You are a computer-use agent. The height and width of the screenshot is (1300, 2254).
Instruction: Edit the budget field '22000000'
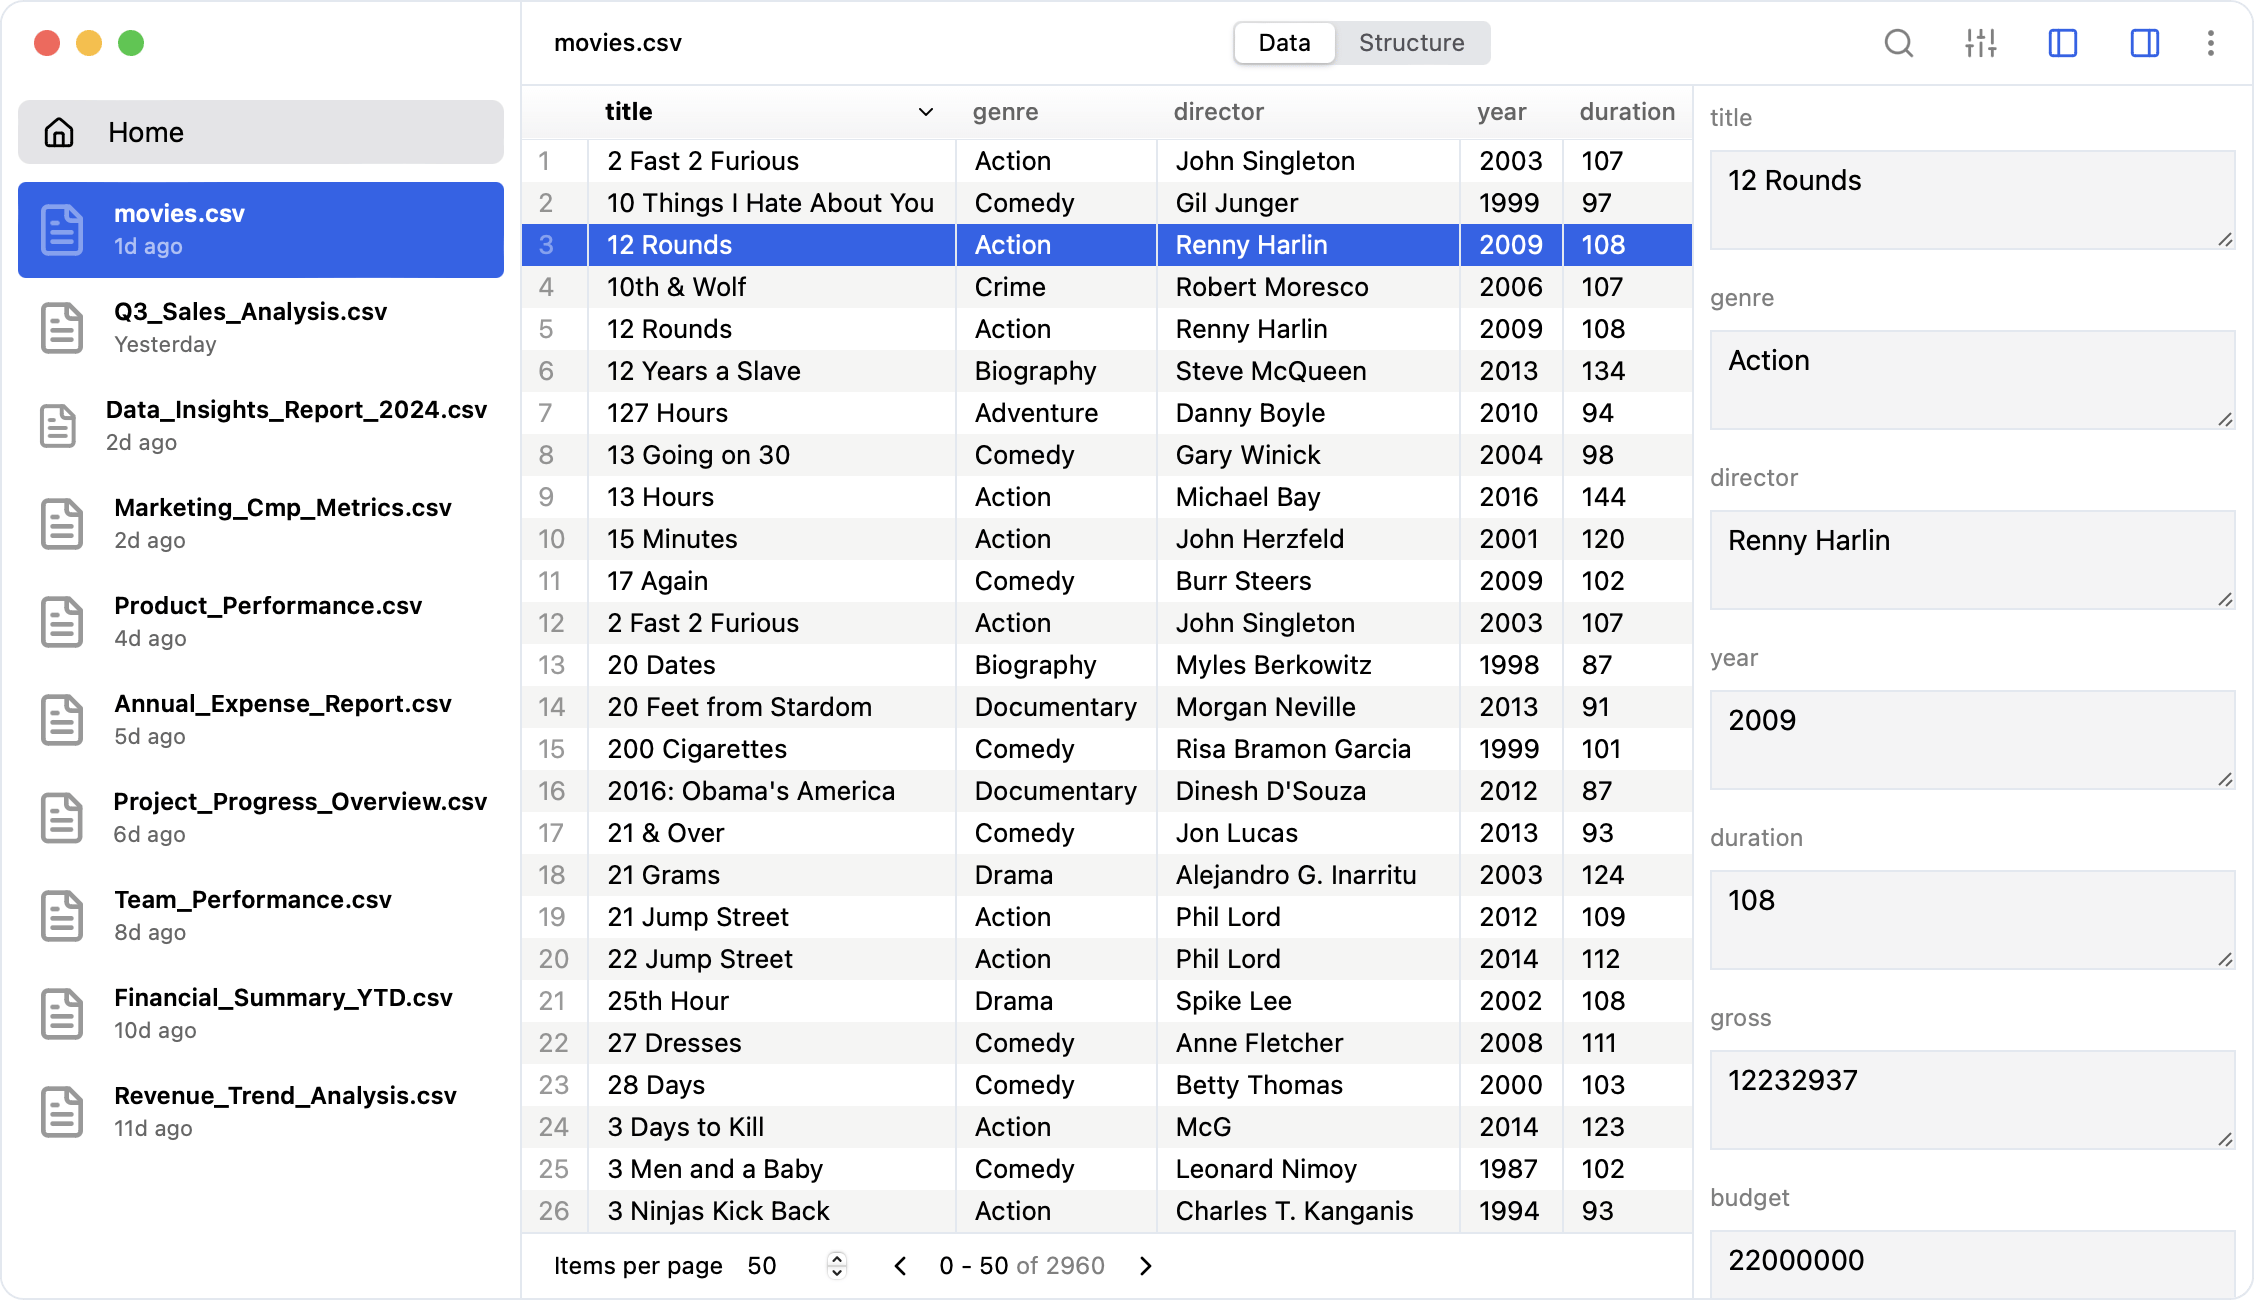click(x=1972, y=1265)
